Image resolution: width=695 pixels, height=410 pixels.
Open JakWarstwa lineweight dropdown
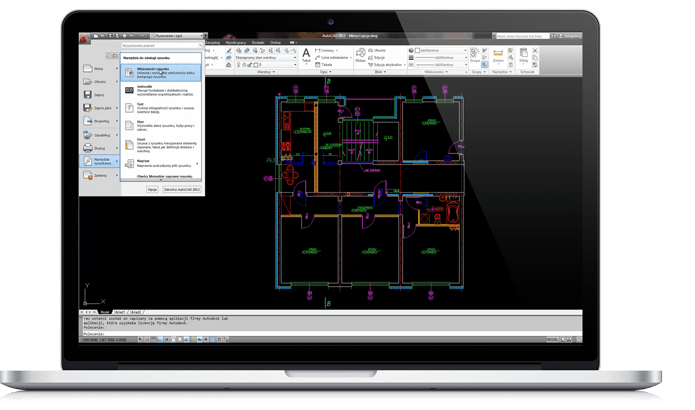[441, 58]
